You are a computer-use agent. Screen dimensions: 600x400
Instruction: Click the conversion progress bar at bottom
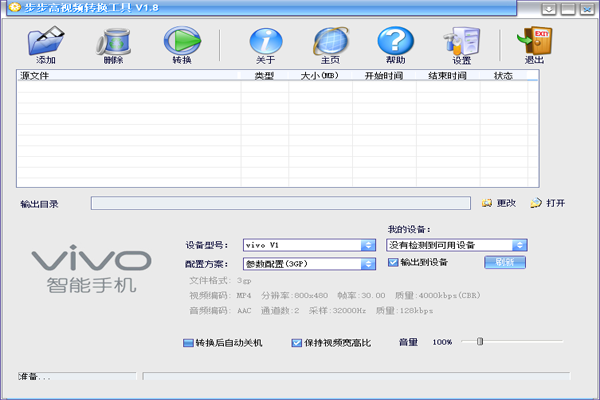pos(356,376)
